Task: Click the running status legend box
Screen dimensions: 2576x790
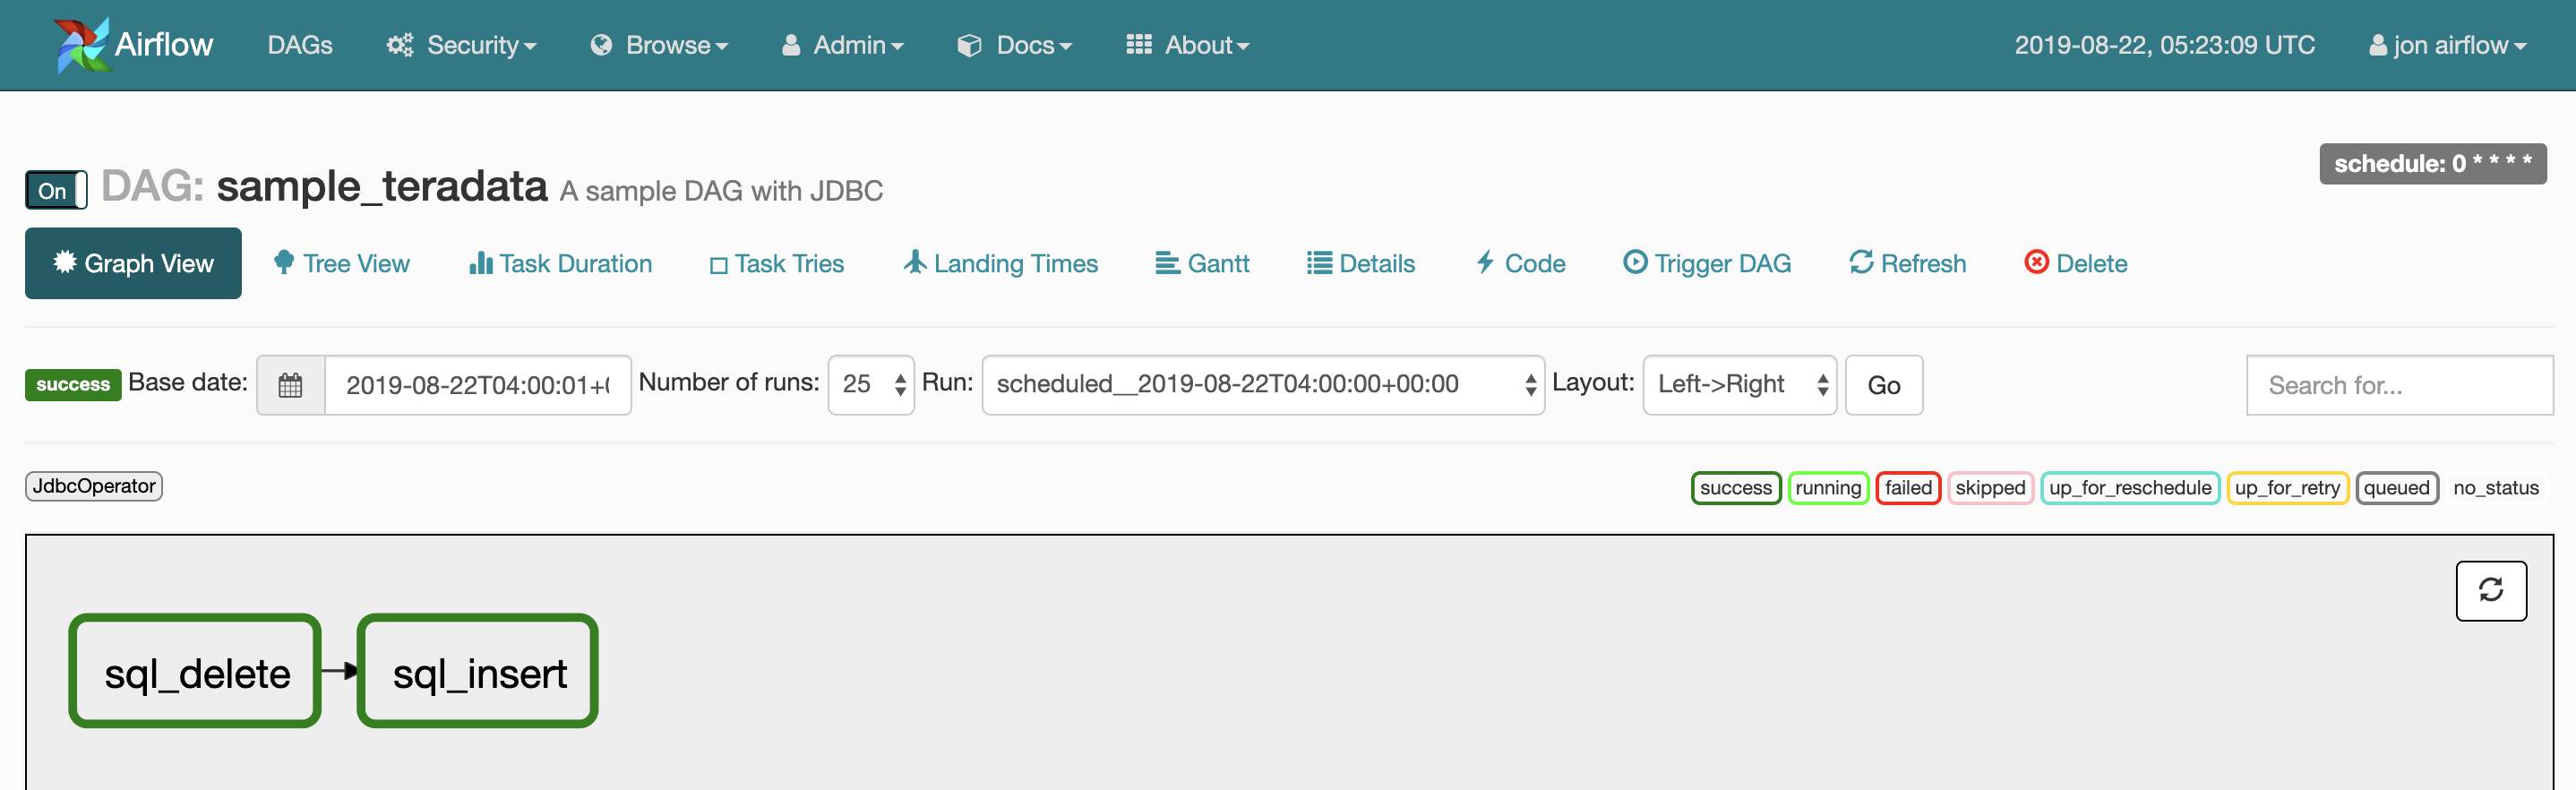Action: 1828,488
